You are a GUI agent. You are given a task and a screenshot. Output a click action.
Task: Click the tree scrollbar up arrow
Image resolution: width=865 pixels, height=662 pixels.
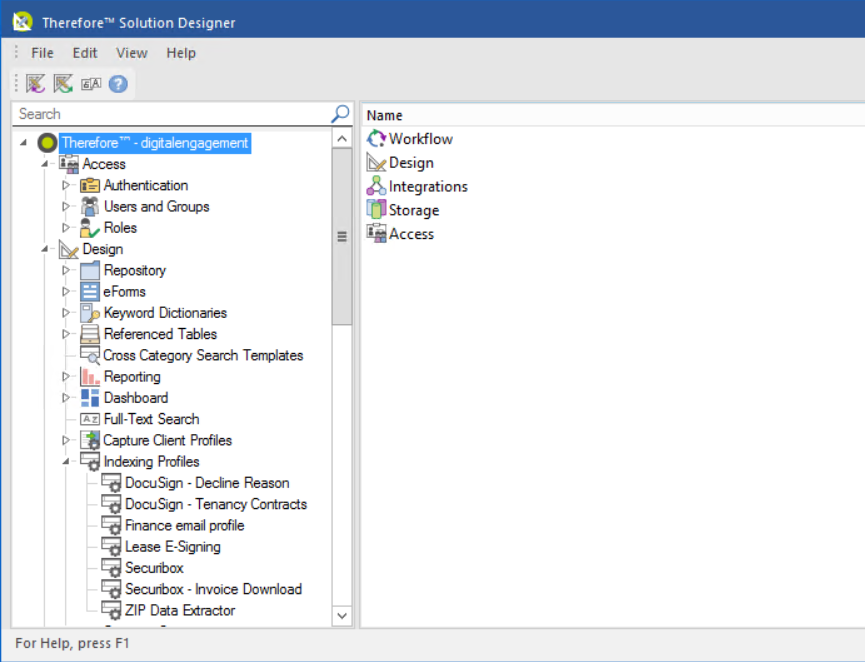(342, 138)
